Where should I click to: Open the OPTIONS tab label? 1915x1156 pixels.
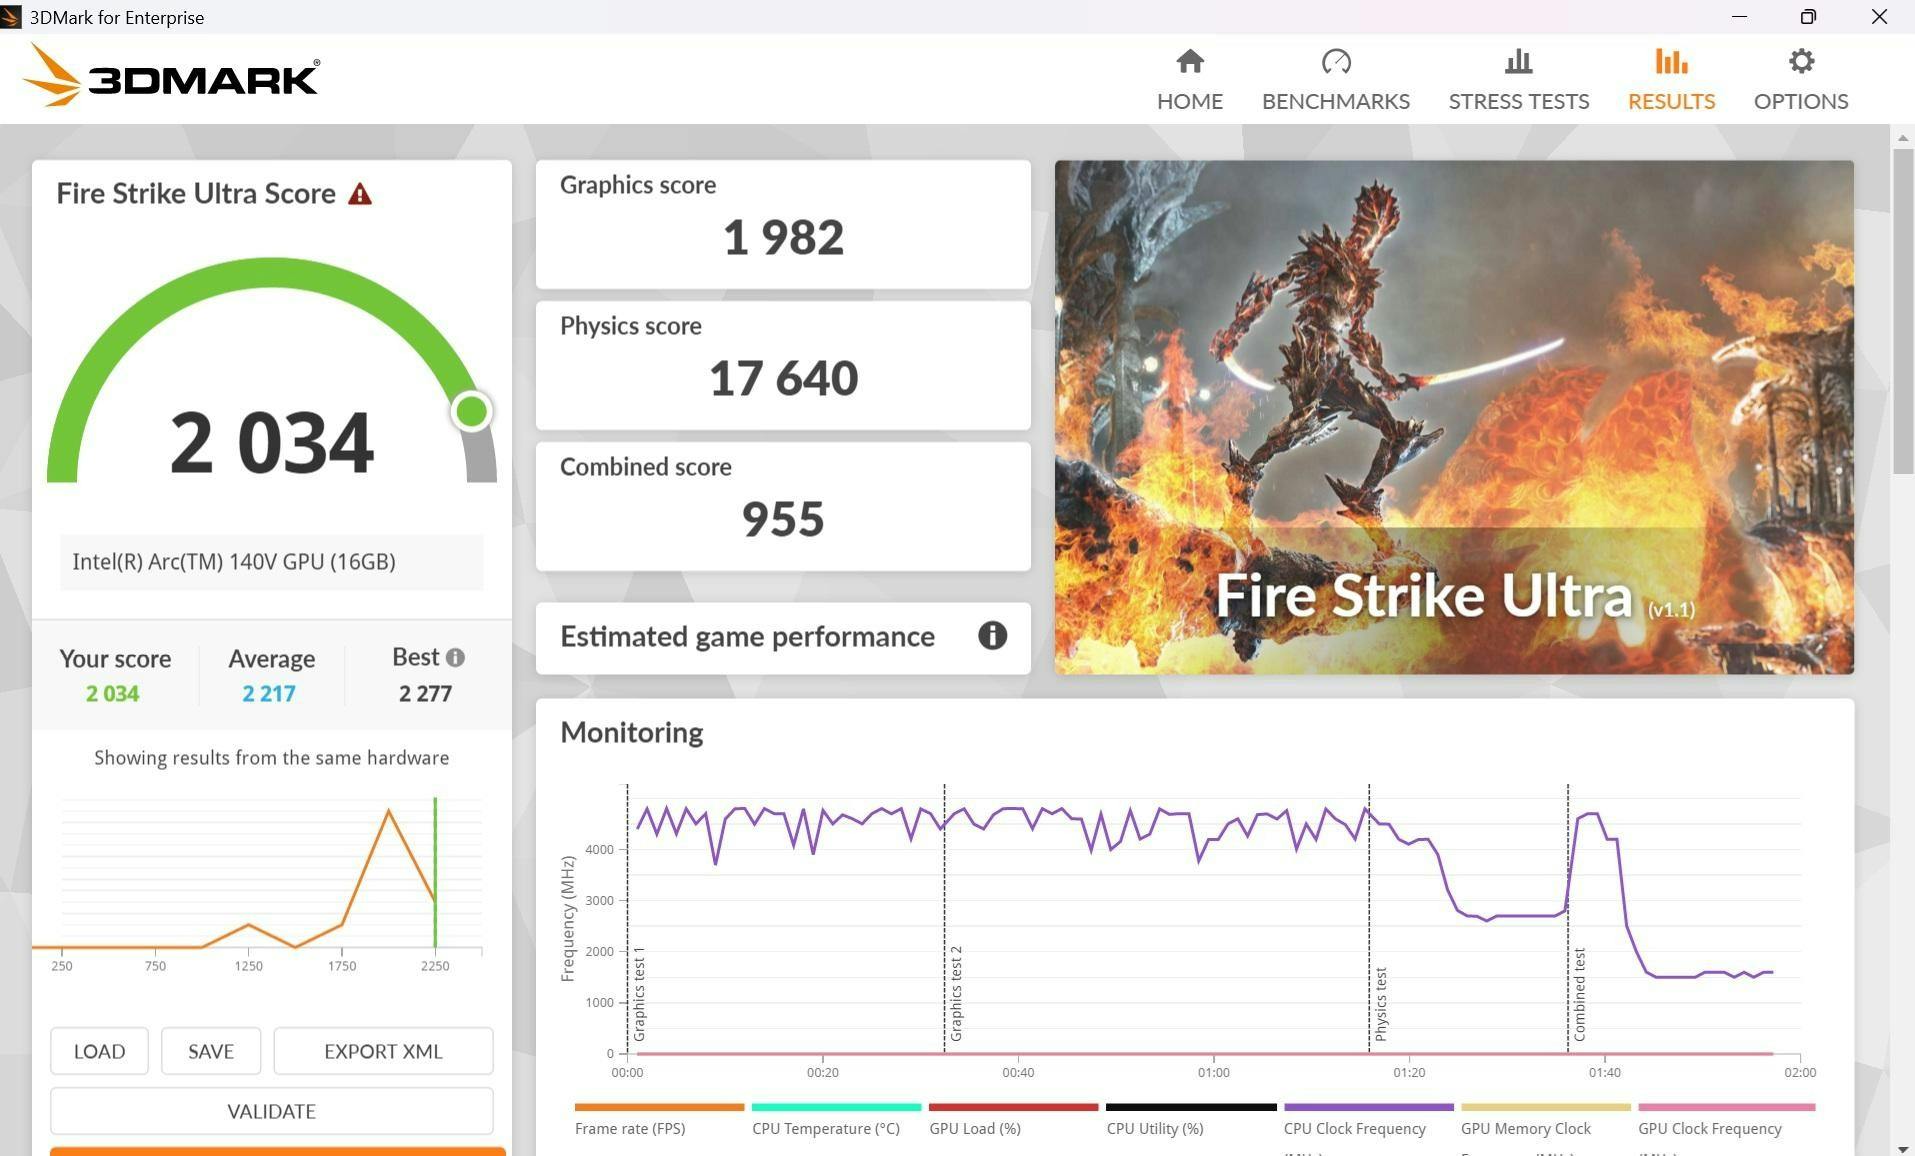[x=1801, y=101]
